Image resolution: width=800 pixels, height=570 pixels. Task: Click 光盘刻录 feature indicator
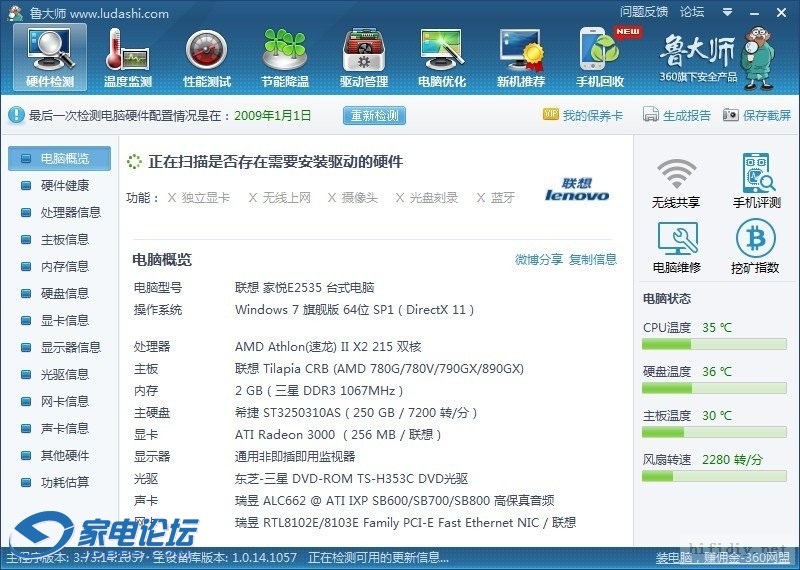[x=427, y=198]
